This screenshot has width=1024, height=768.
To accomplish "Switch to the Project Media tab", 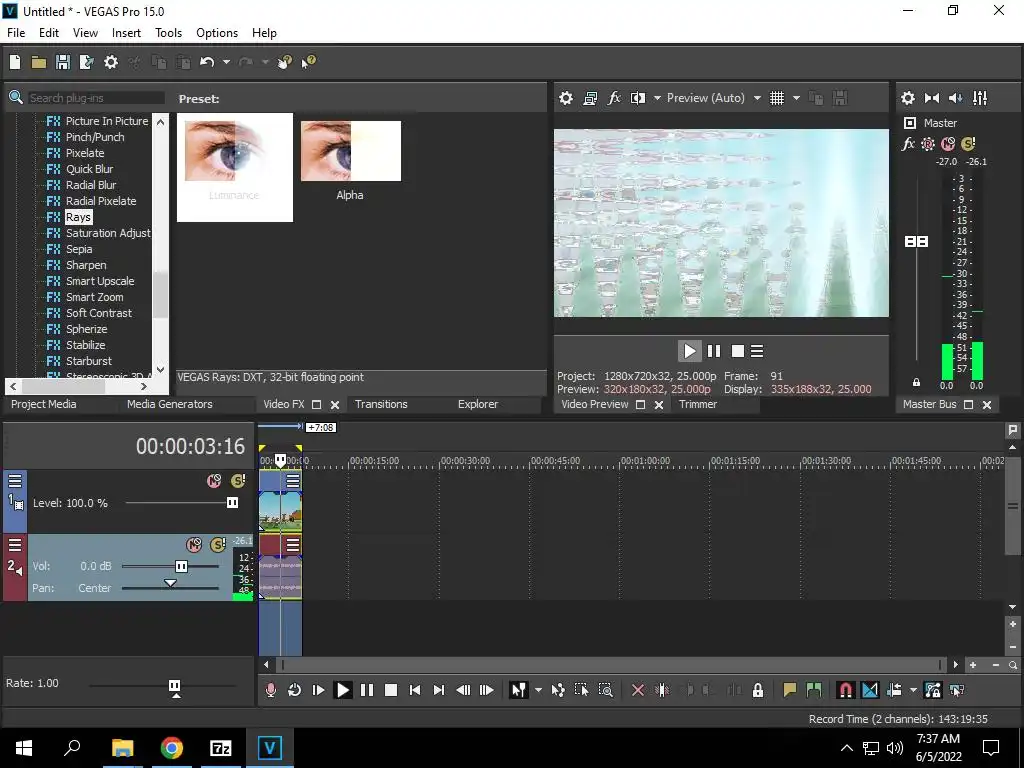I will tap(44, 404).
